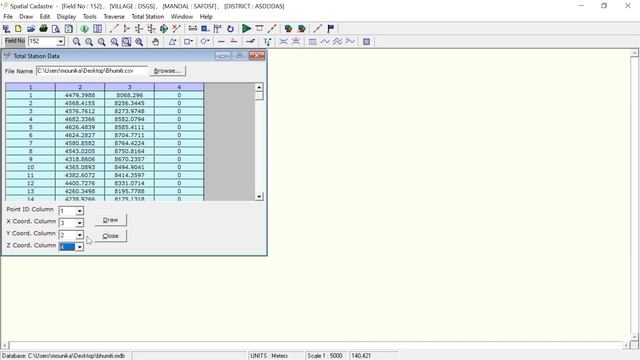Click the data table scroll up arrow
The image size is (640, 360).
click(x=259, y=87)
